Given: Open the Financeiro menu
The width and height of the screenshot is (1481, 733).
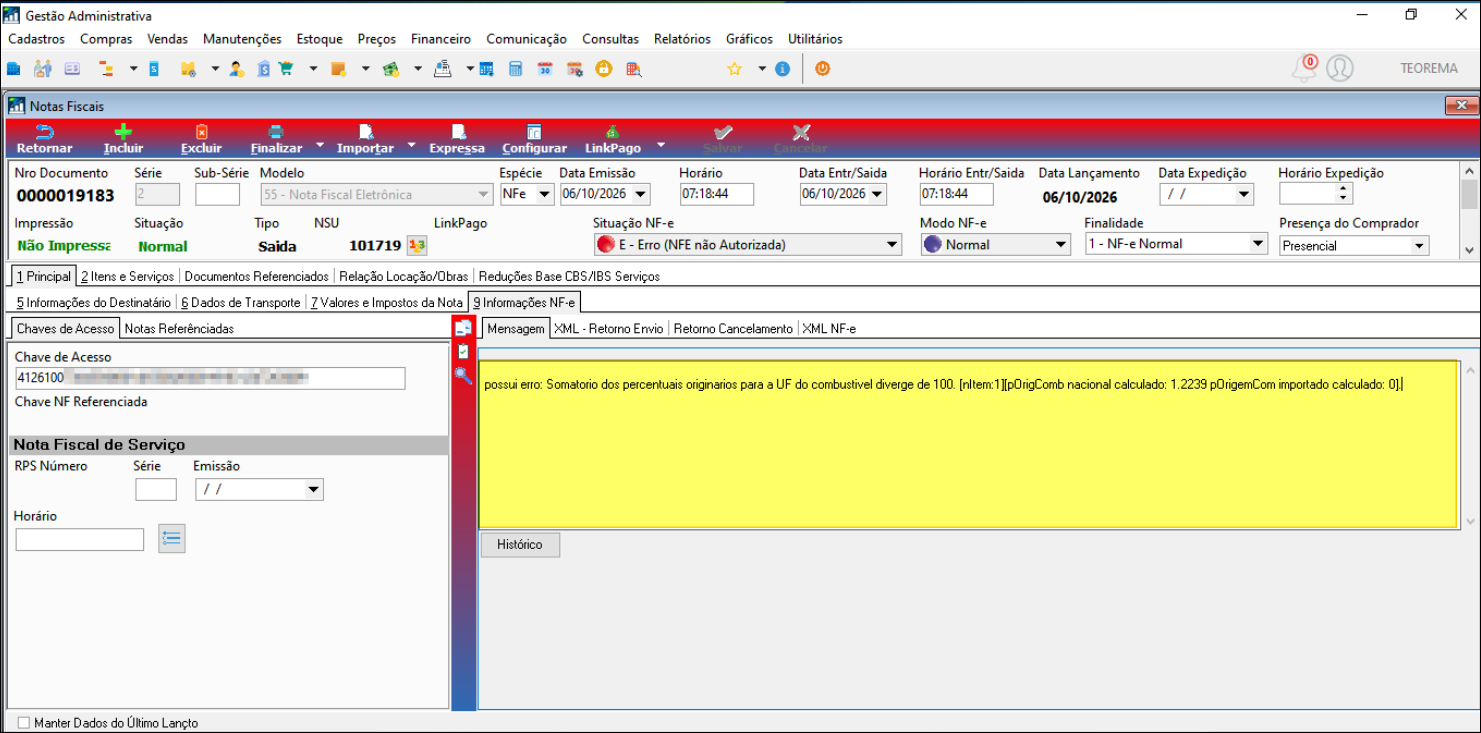Looking at the screenshot, I should click(441, 39).
